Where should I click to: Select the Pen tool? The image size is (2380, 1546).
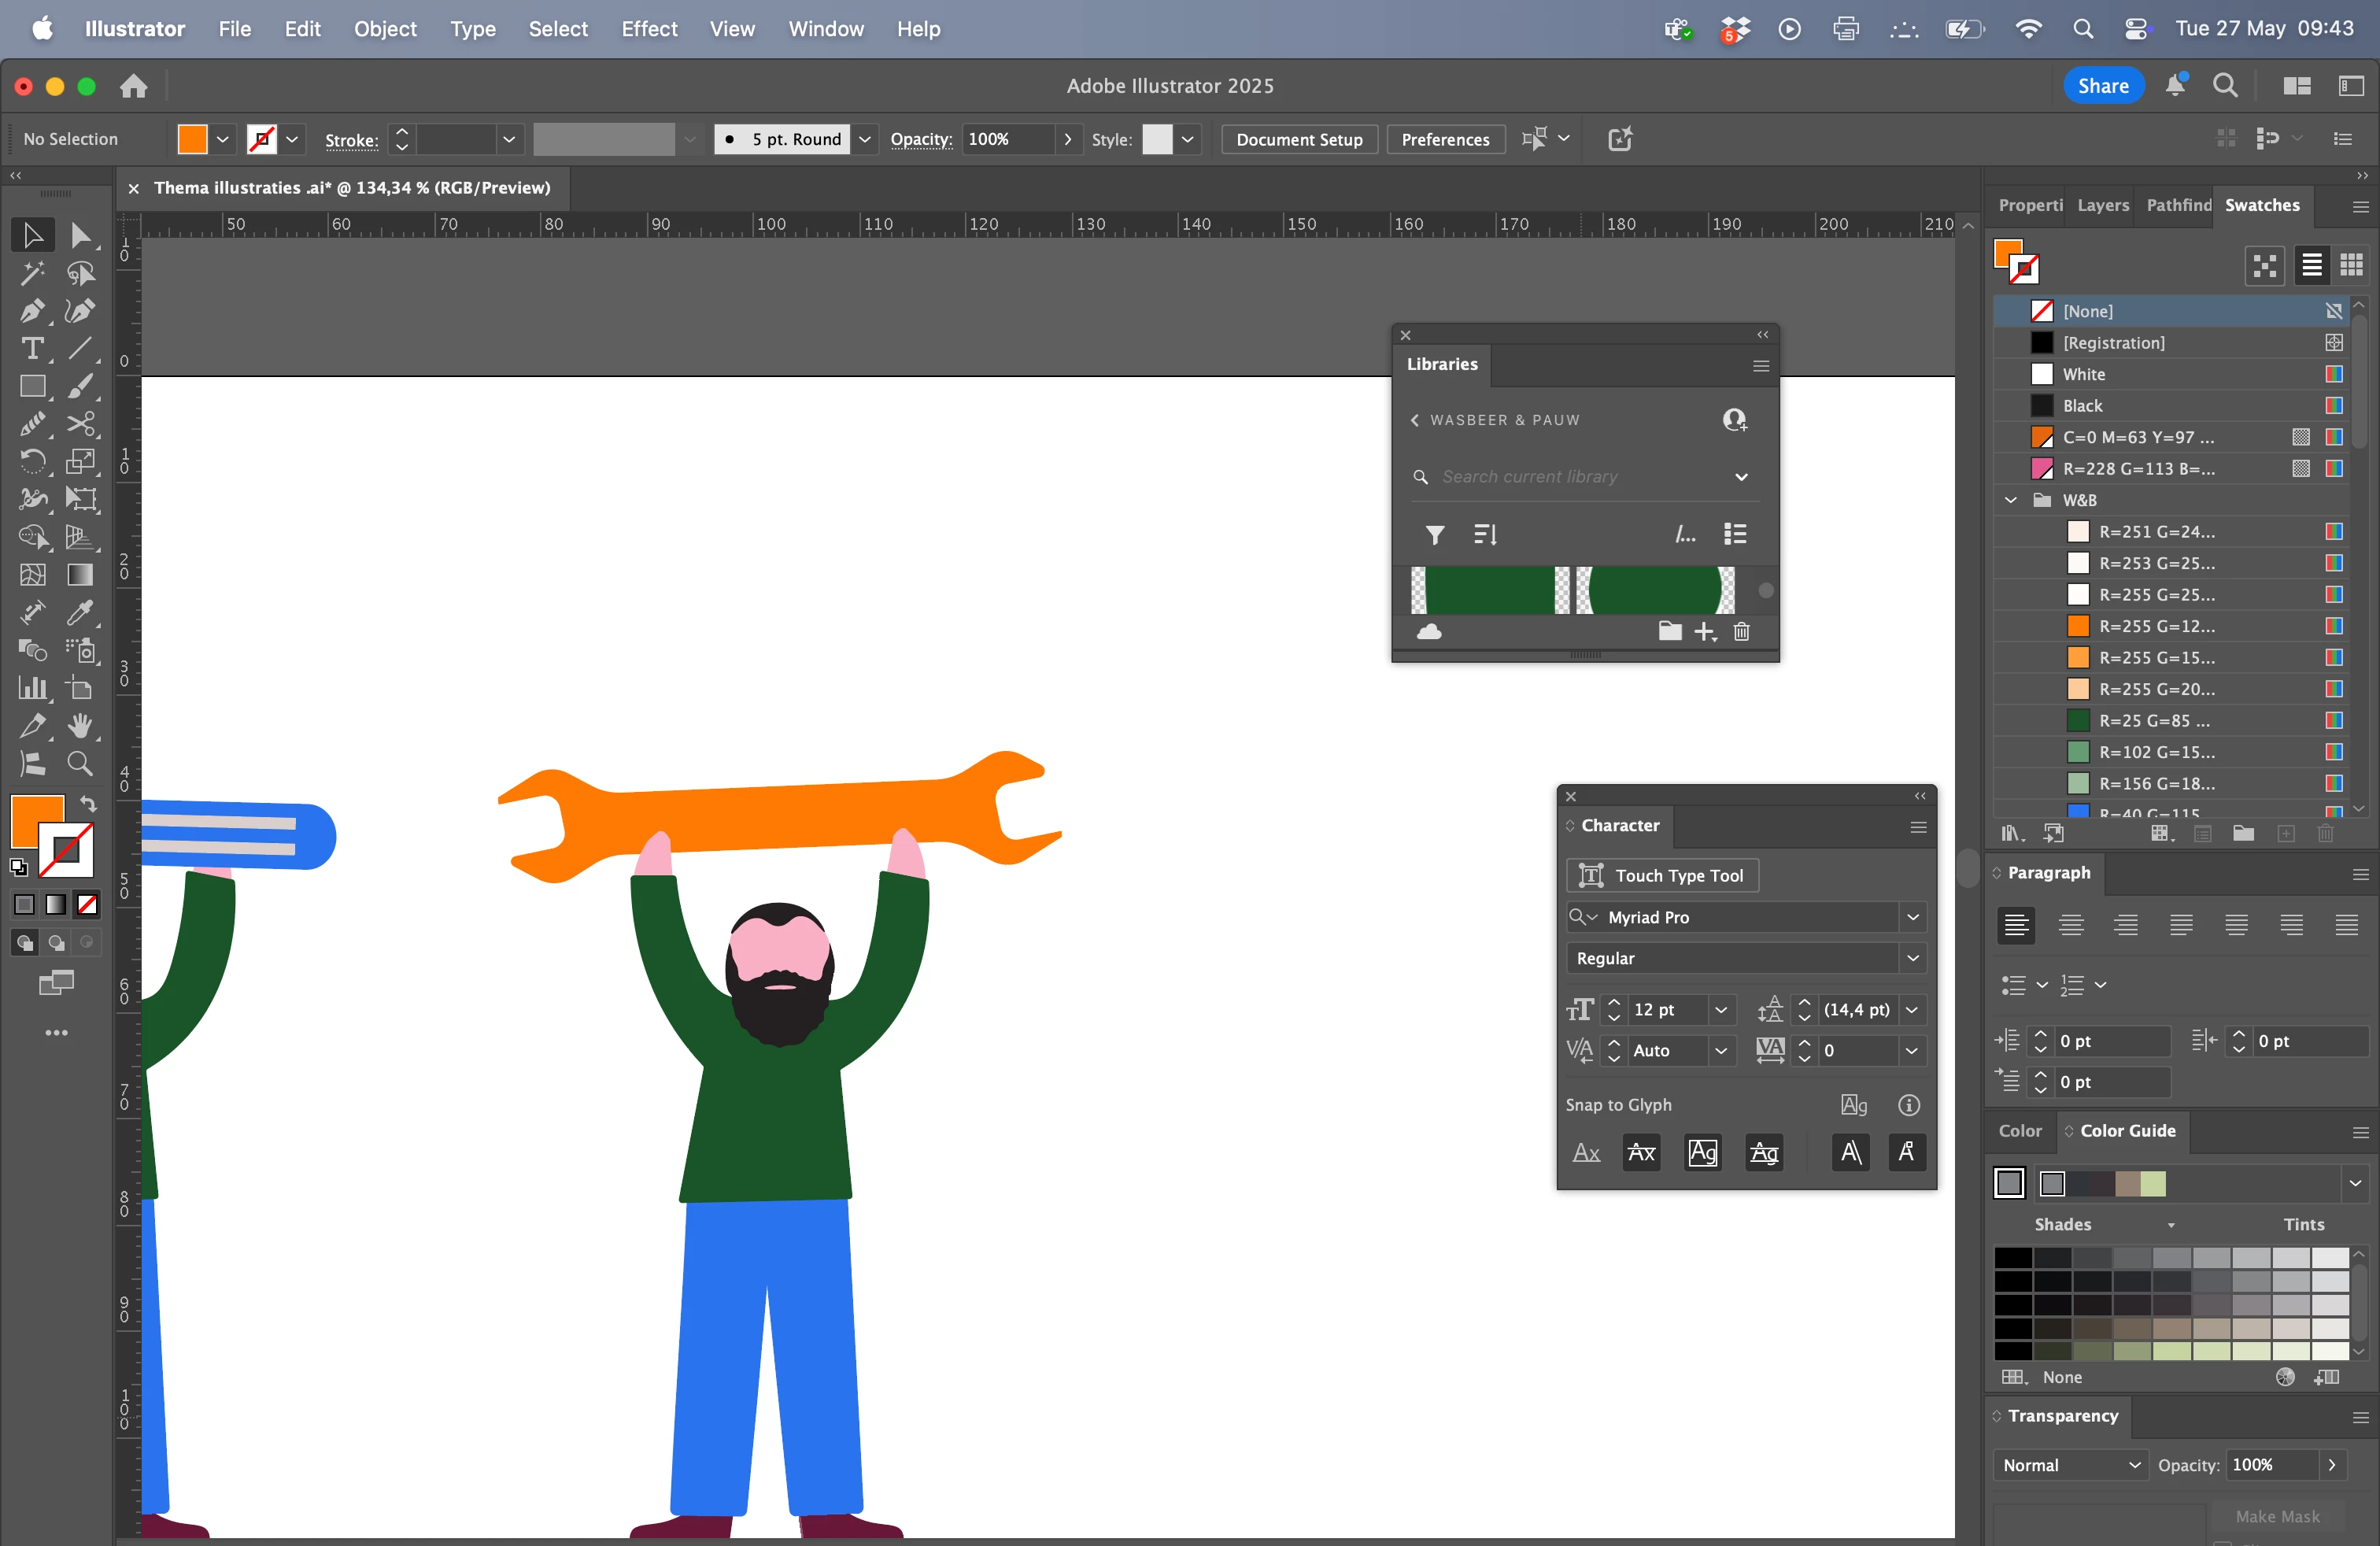coord(32,311)
